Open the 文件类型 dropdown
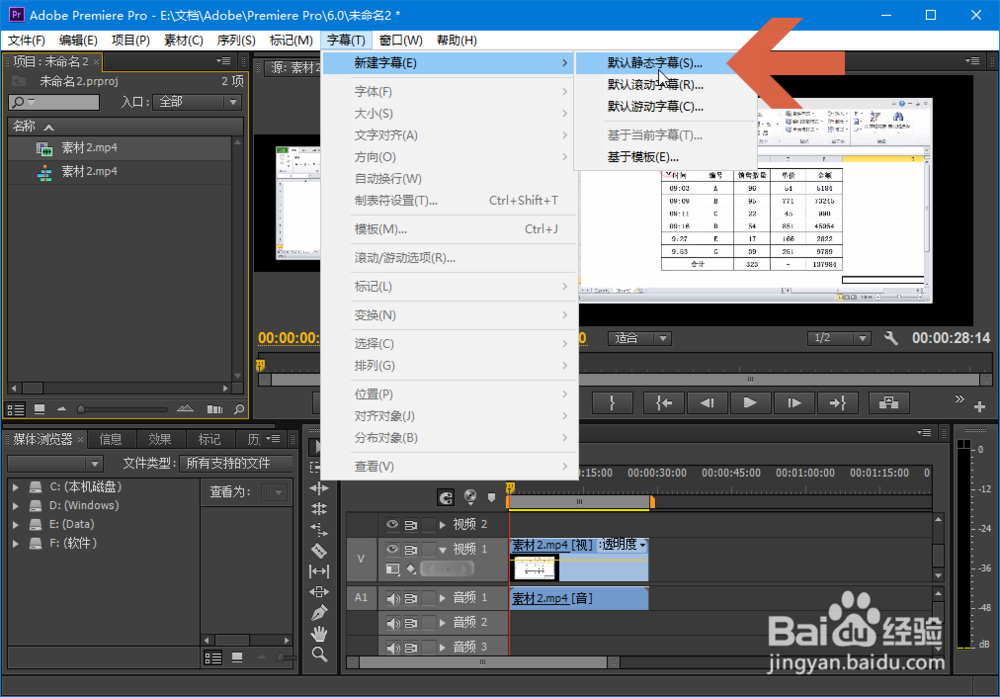This screenshot has width=1000, height=697. point(236,463)
